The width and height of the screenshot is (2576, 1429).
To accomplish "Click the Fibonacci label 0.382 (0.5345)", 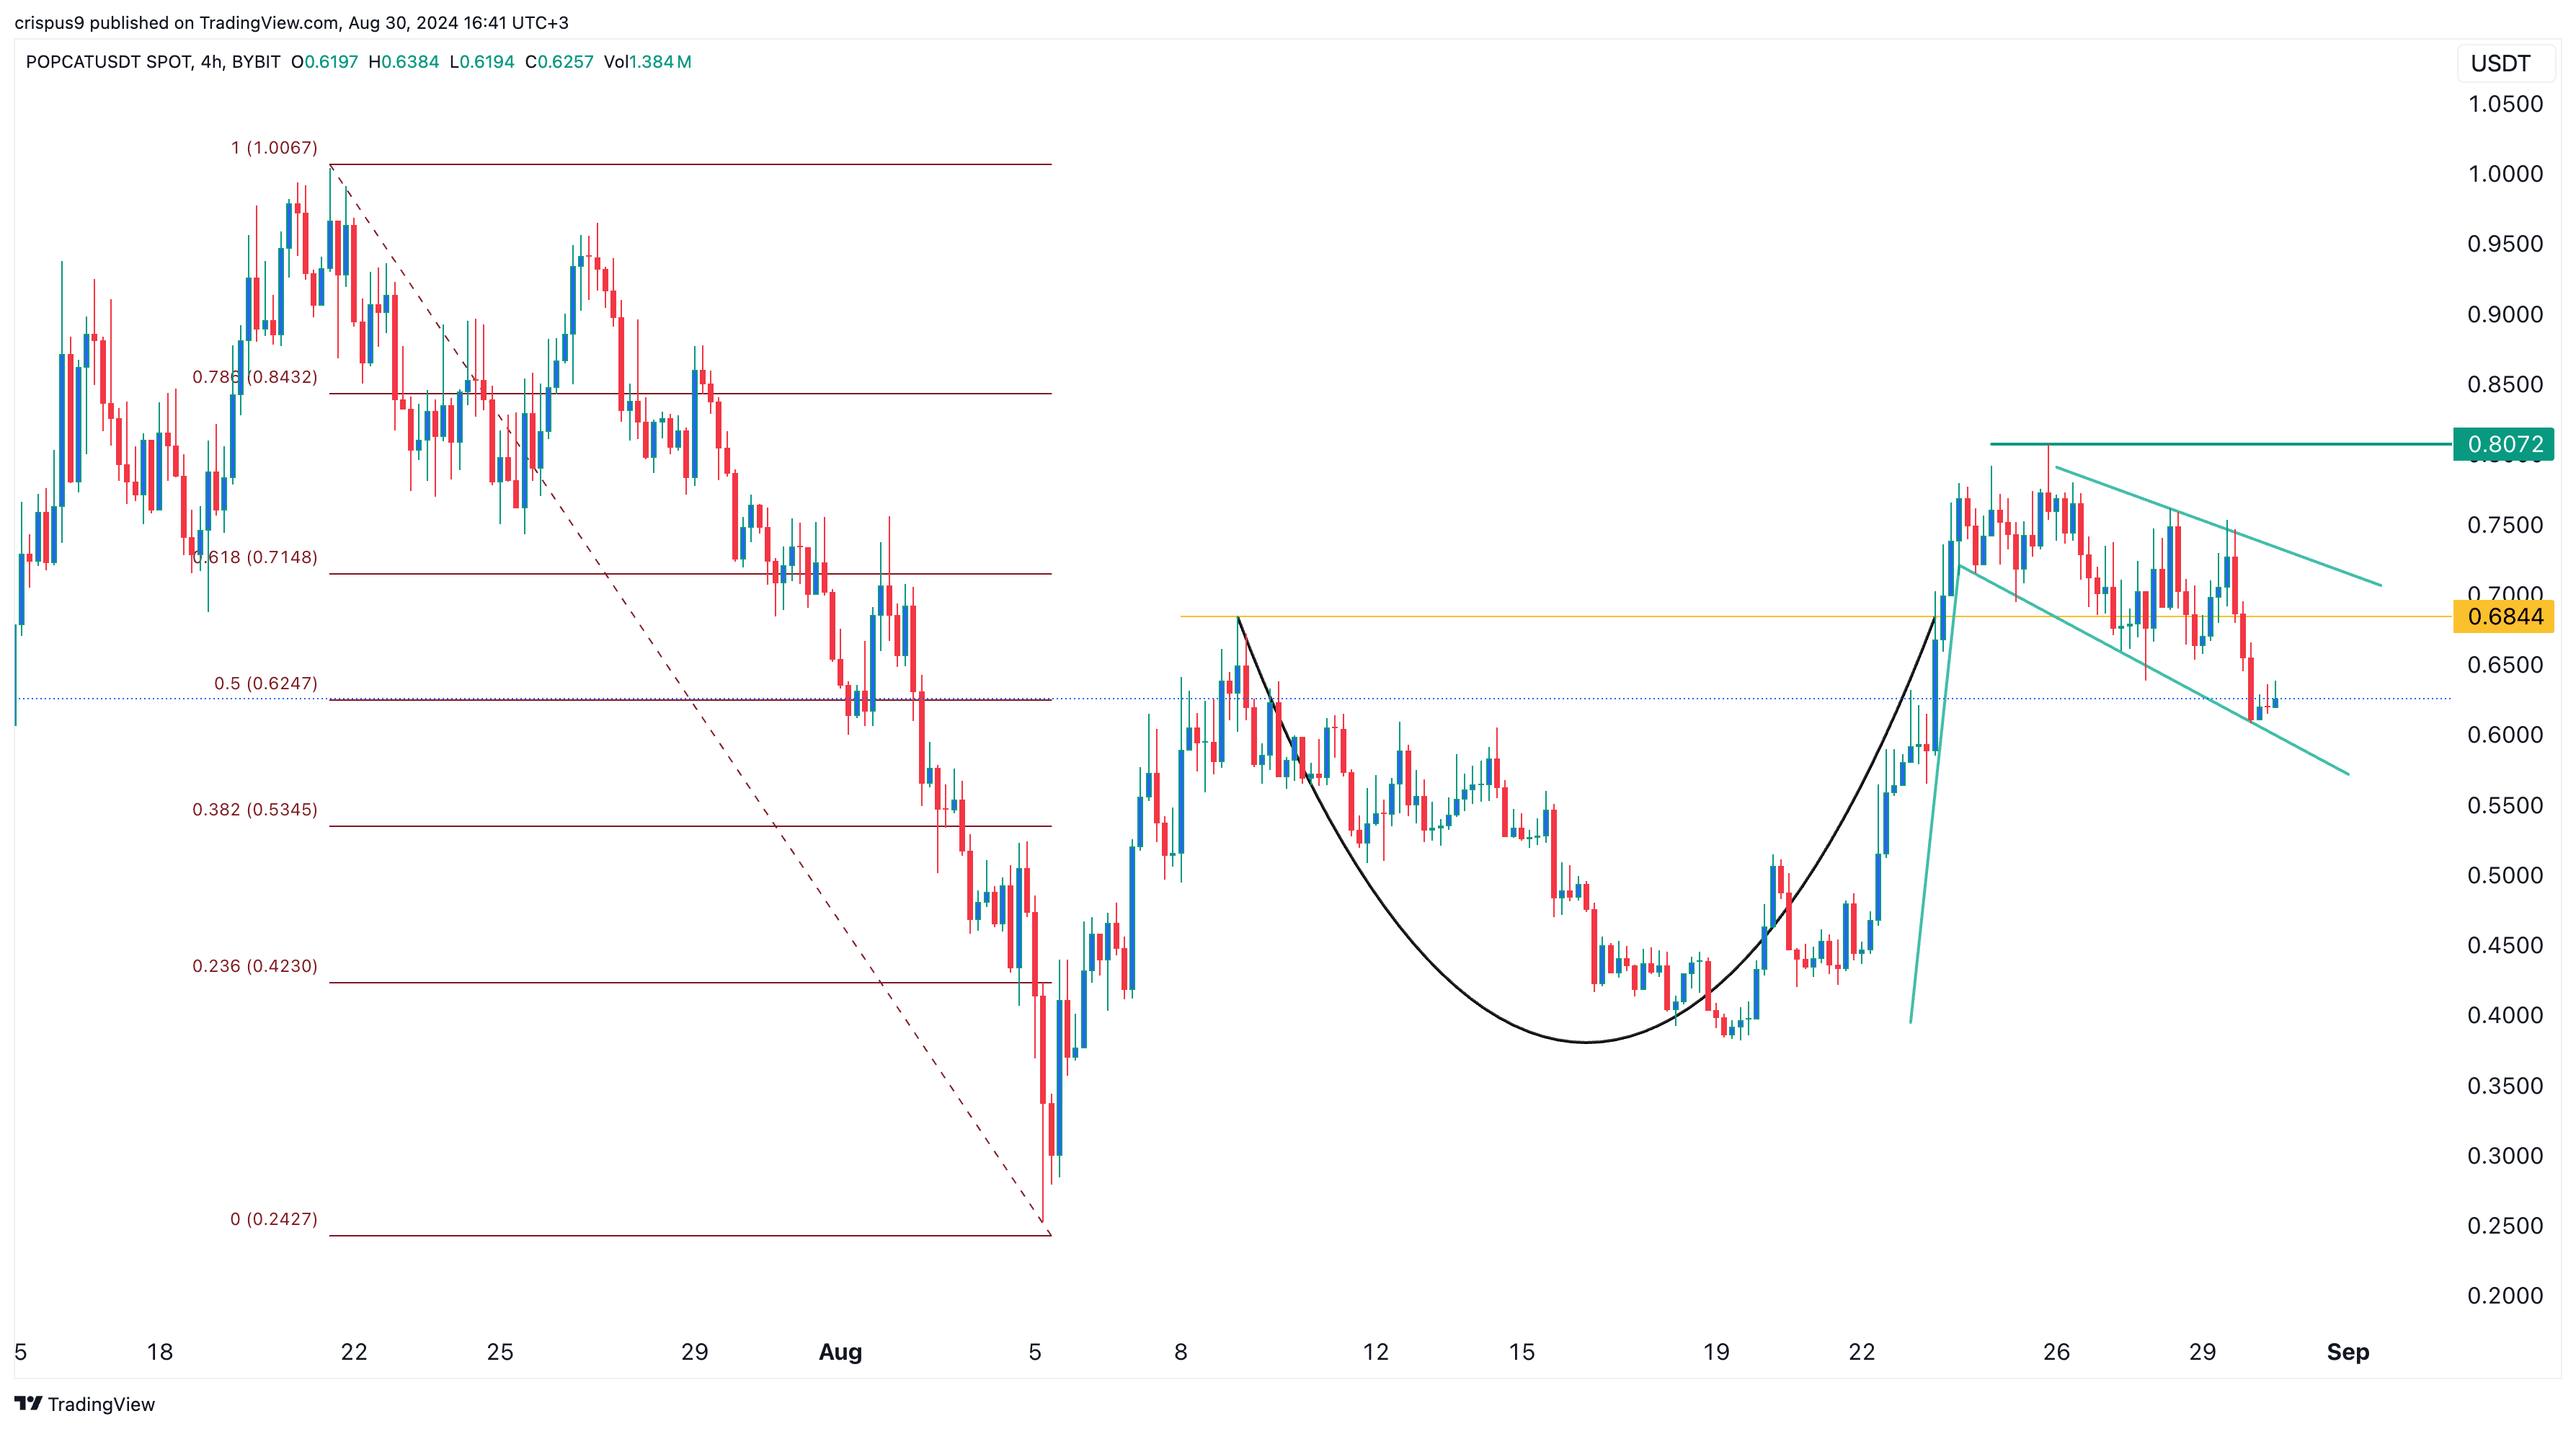I will click(x=255, y=809).
